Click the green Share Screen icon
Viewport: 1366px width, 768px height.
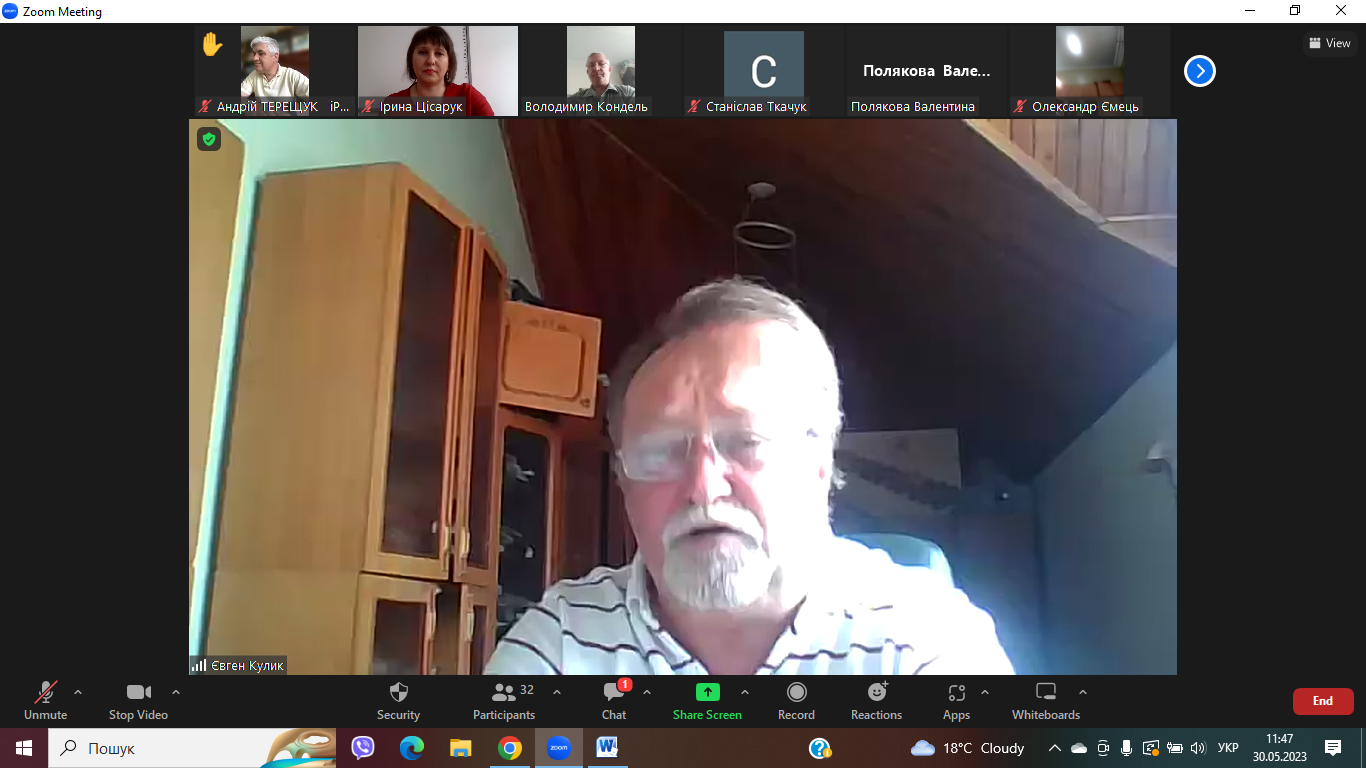pyautogui.click(x=707, y=692)
